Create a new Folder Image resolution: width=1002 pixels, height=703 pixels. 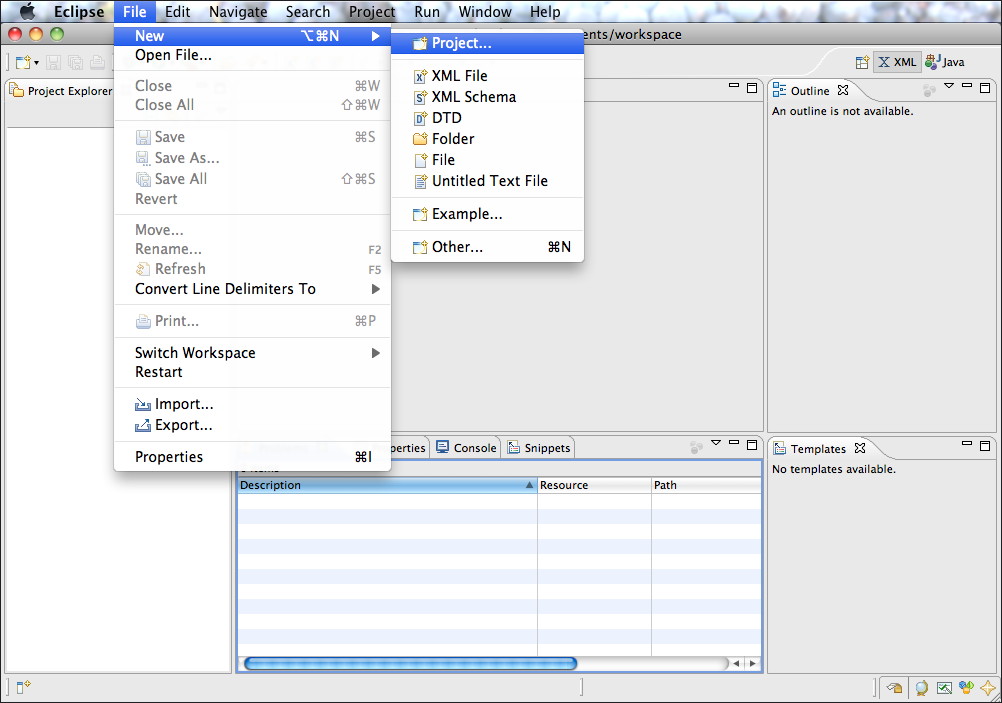tap(488, 139)
